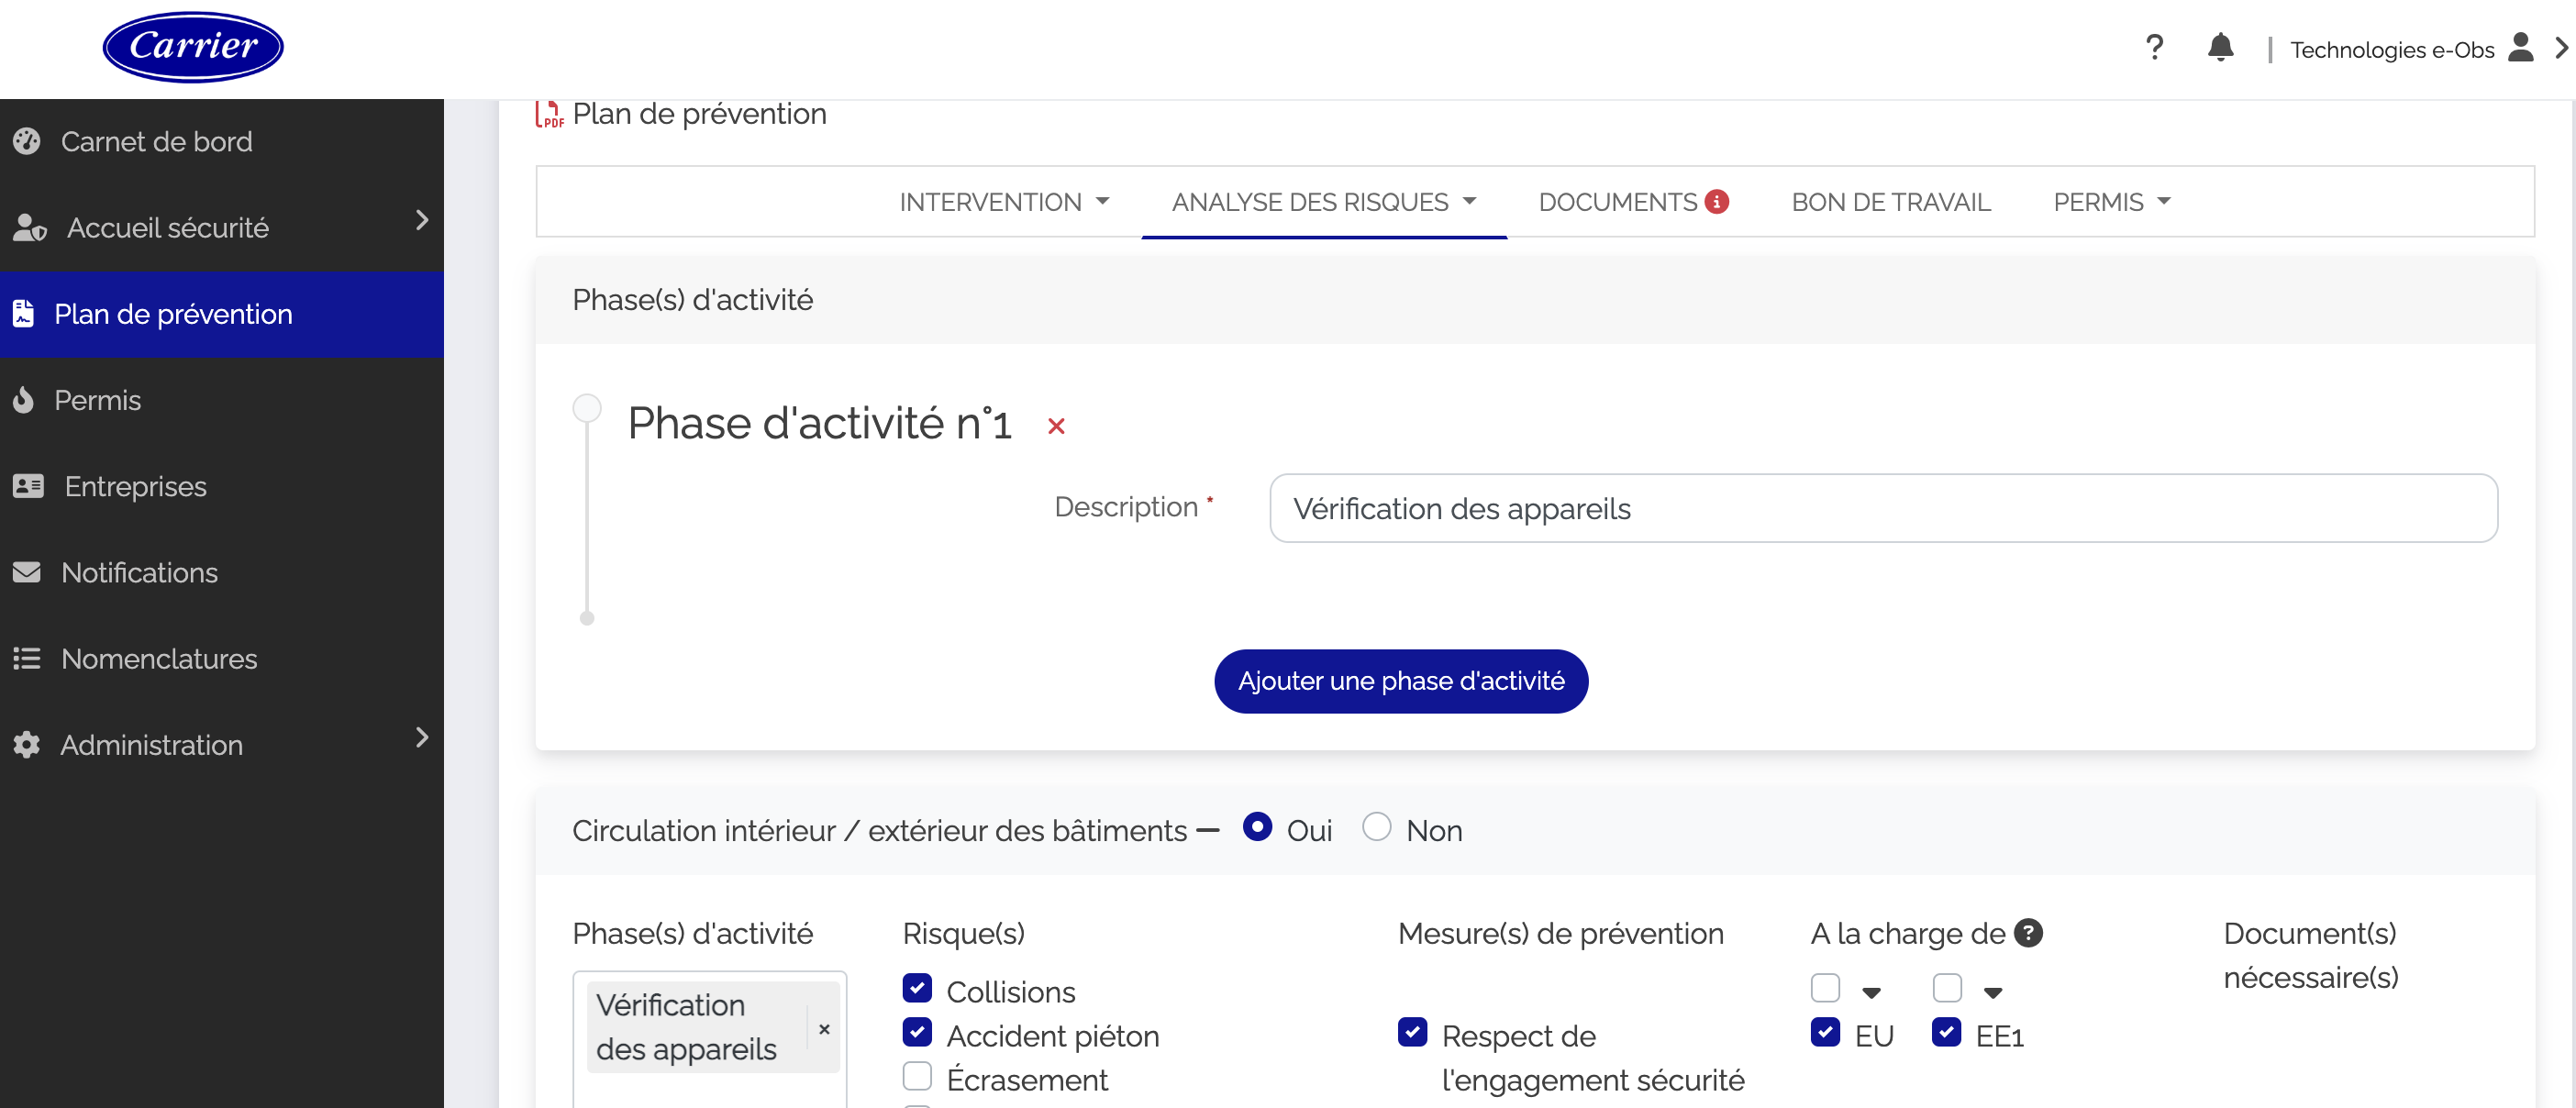Image resolution: width=2576 pixels, height=1108 pixels.
Task: Expand Administration submenu chevron
Action: pos(422,737)
